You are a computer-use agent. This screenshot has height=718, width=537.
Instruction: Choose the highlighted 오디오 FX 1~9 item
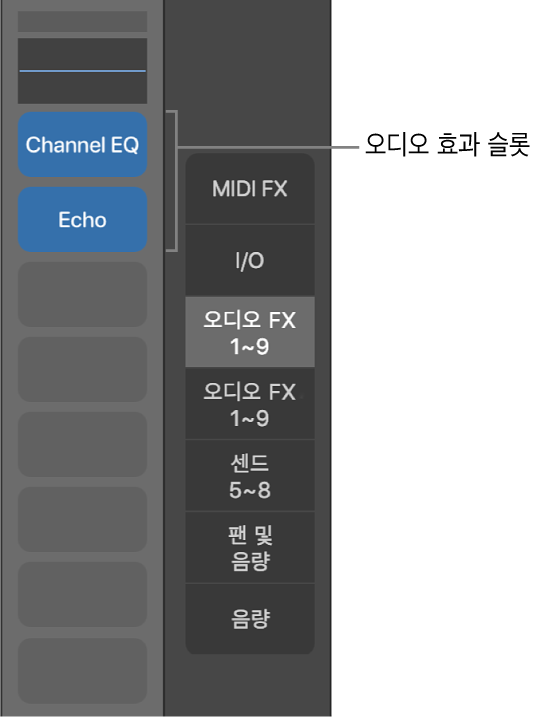(250, 332)
